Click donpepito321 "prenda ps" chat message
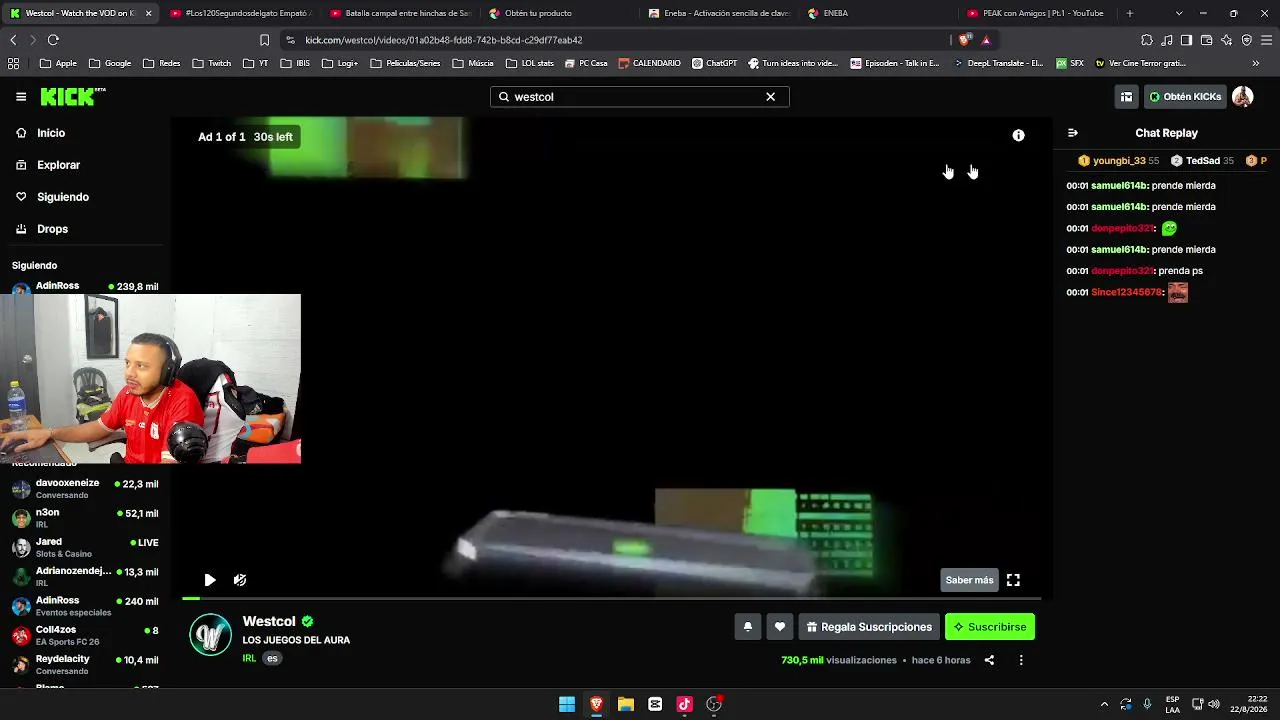 (1181, 271)
